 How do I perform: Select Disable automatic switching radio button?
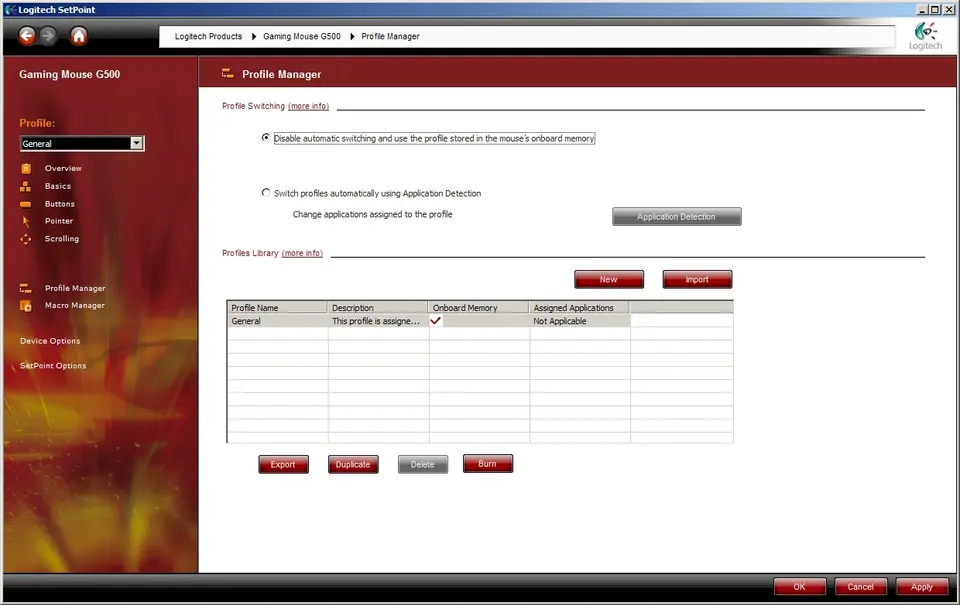point(265,138)
